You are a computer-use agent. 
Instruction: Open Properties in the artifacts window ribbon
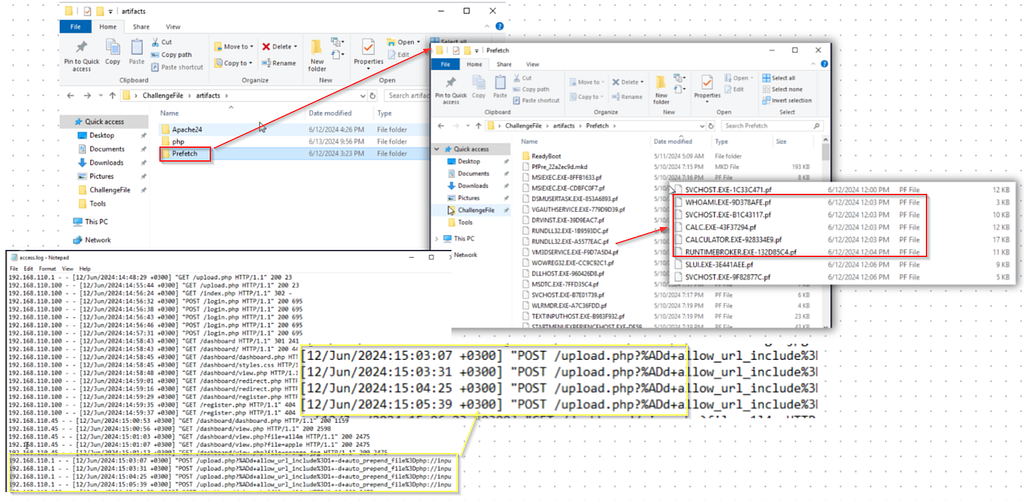click(368, 52)
